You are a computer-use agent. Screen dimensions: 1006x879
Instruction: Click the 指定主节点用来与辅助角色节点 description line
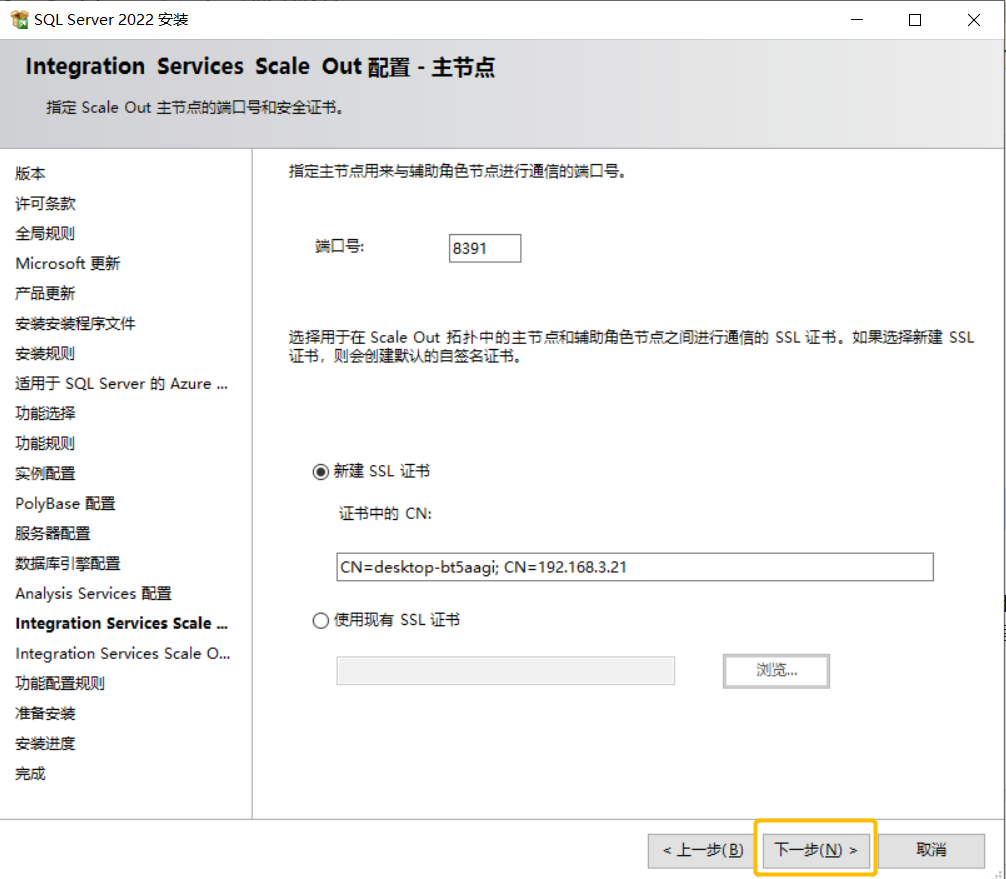point(457,171)
